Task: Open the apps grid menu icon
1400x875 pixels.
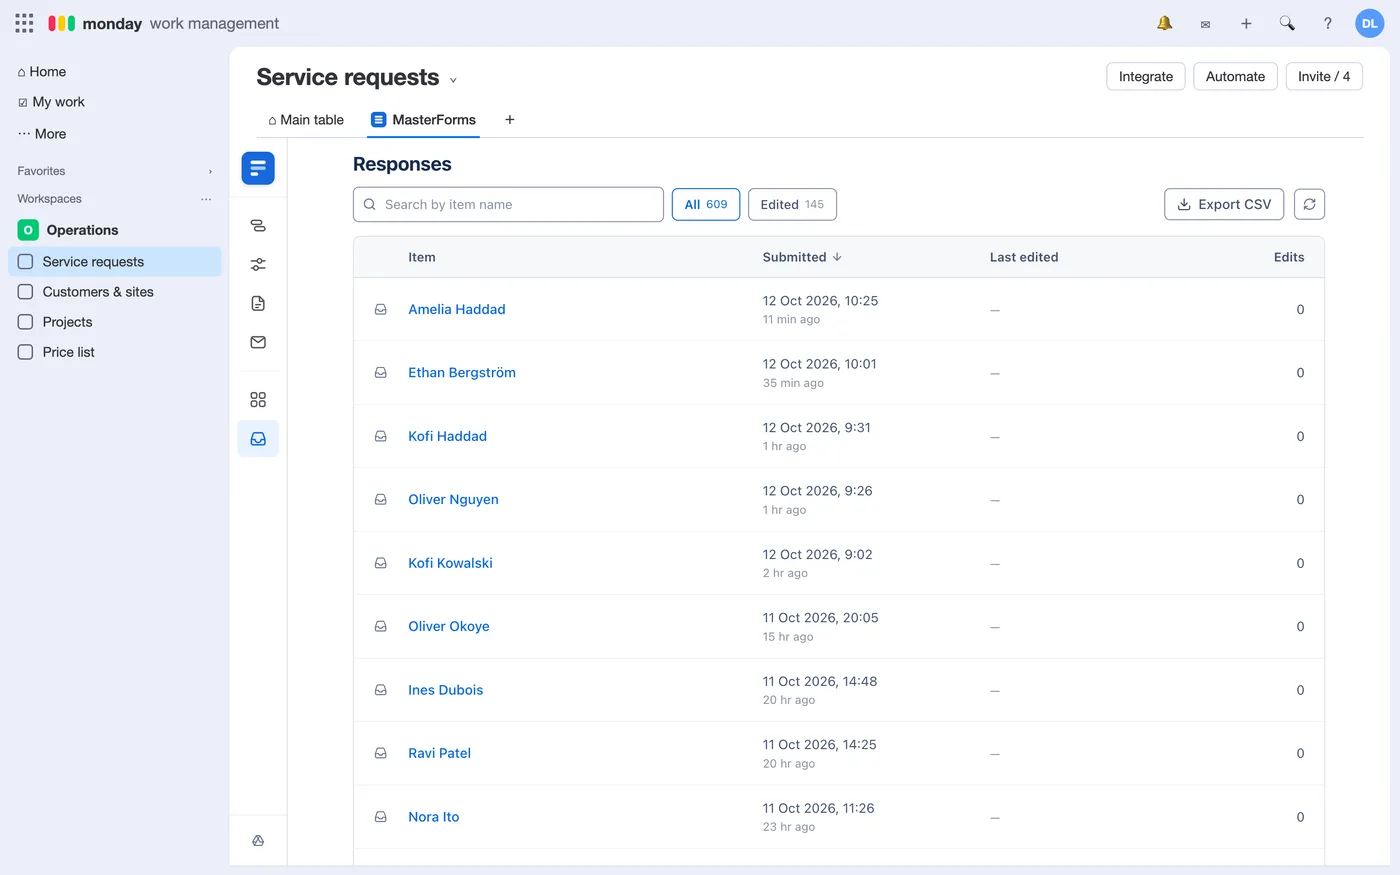Action: tap(24, 23)
